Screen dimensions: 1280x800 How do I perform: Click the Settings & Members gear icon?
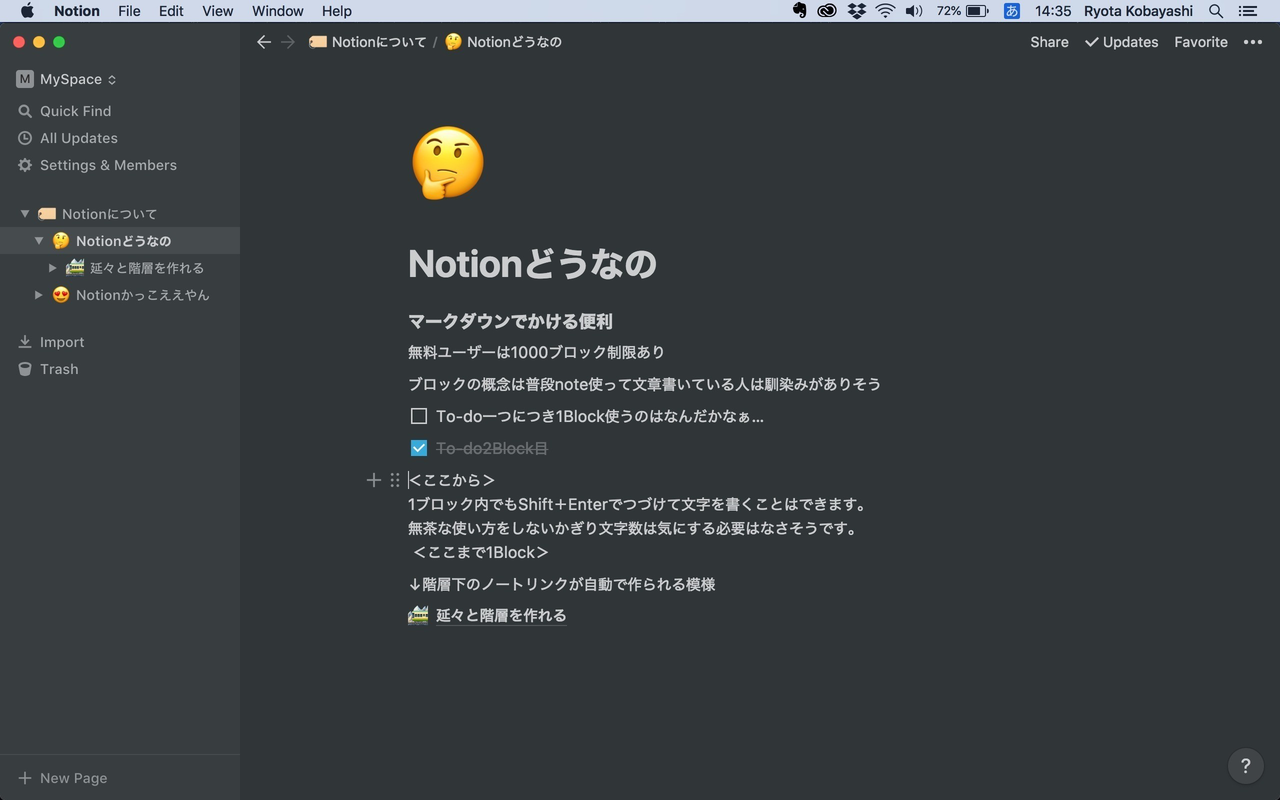click(x=25, y=165)
